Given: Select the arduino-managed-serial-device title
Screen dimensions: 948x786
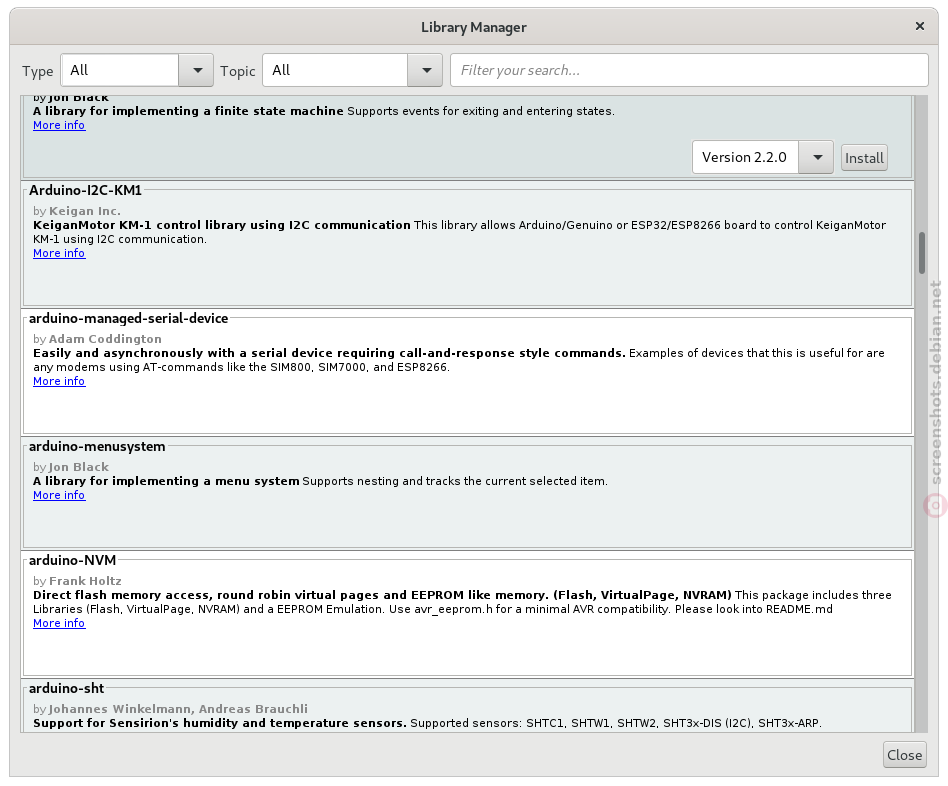Looking at the screenshot, I should tap(129, 319).
